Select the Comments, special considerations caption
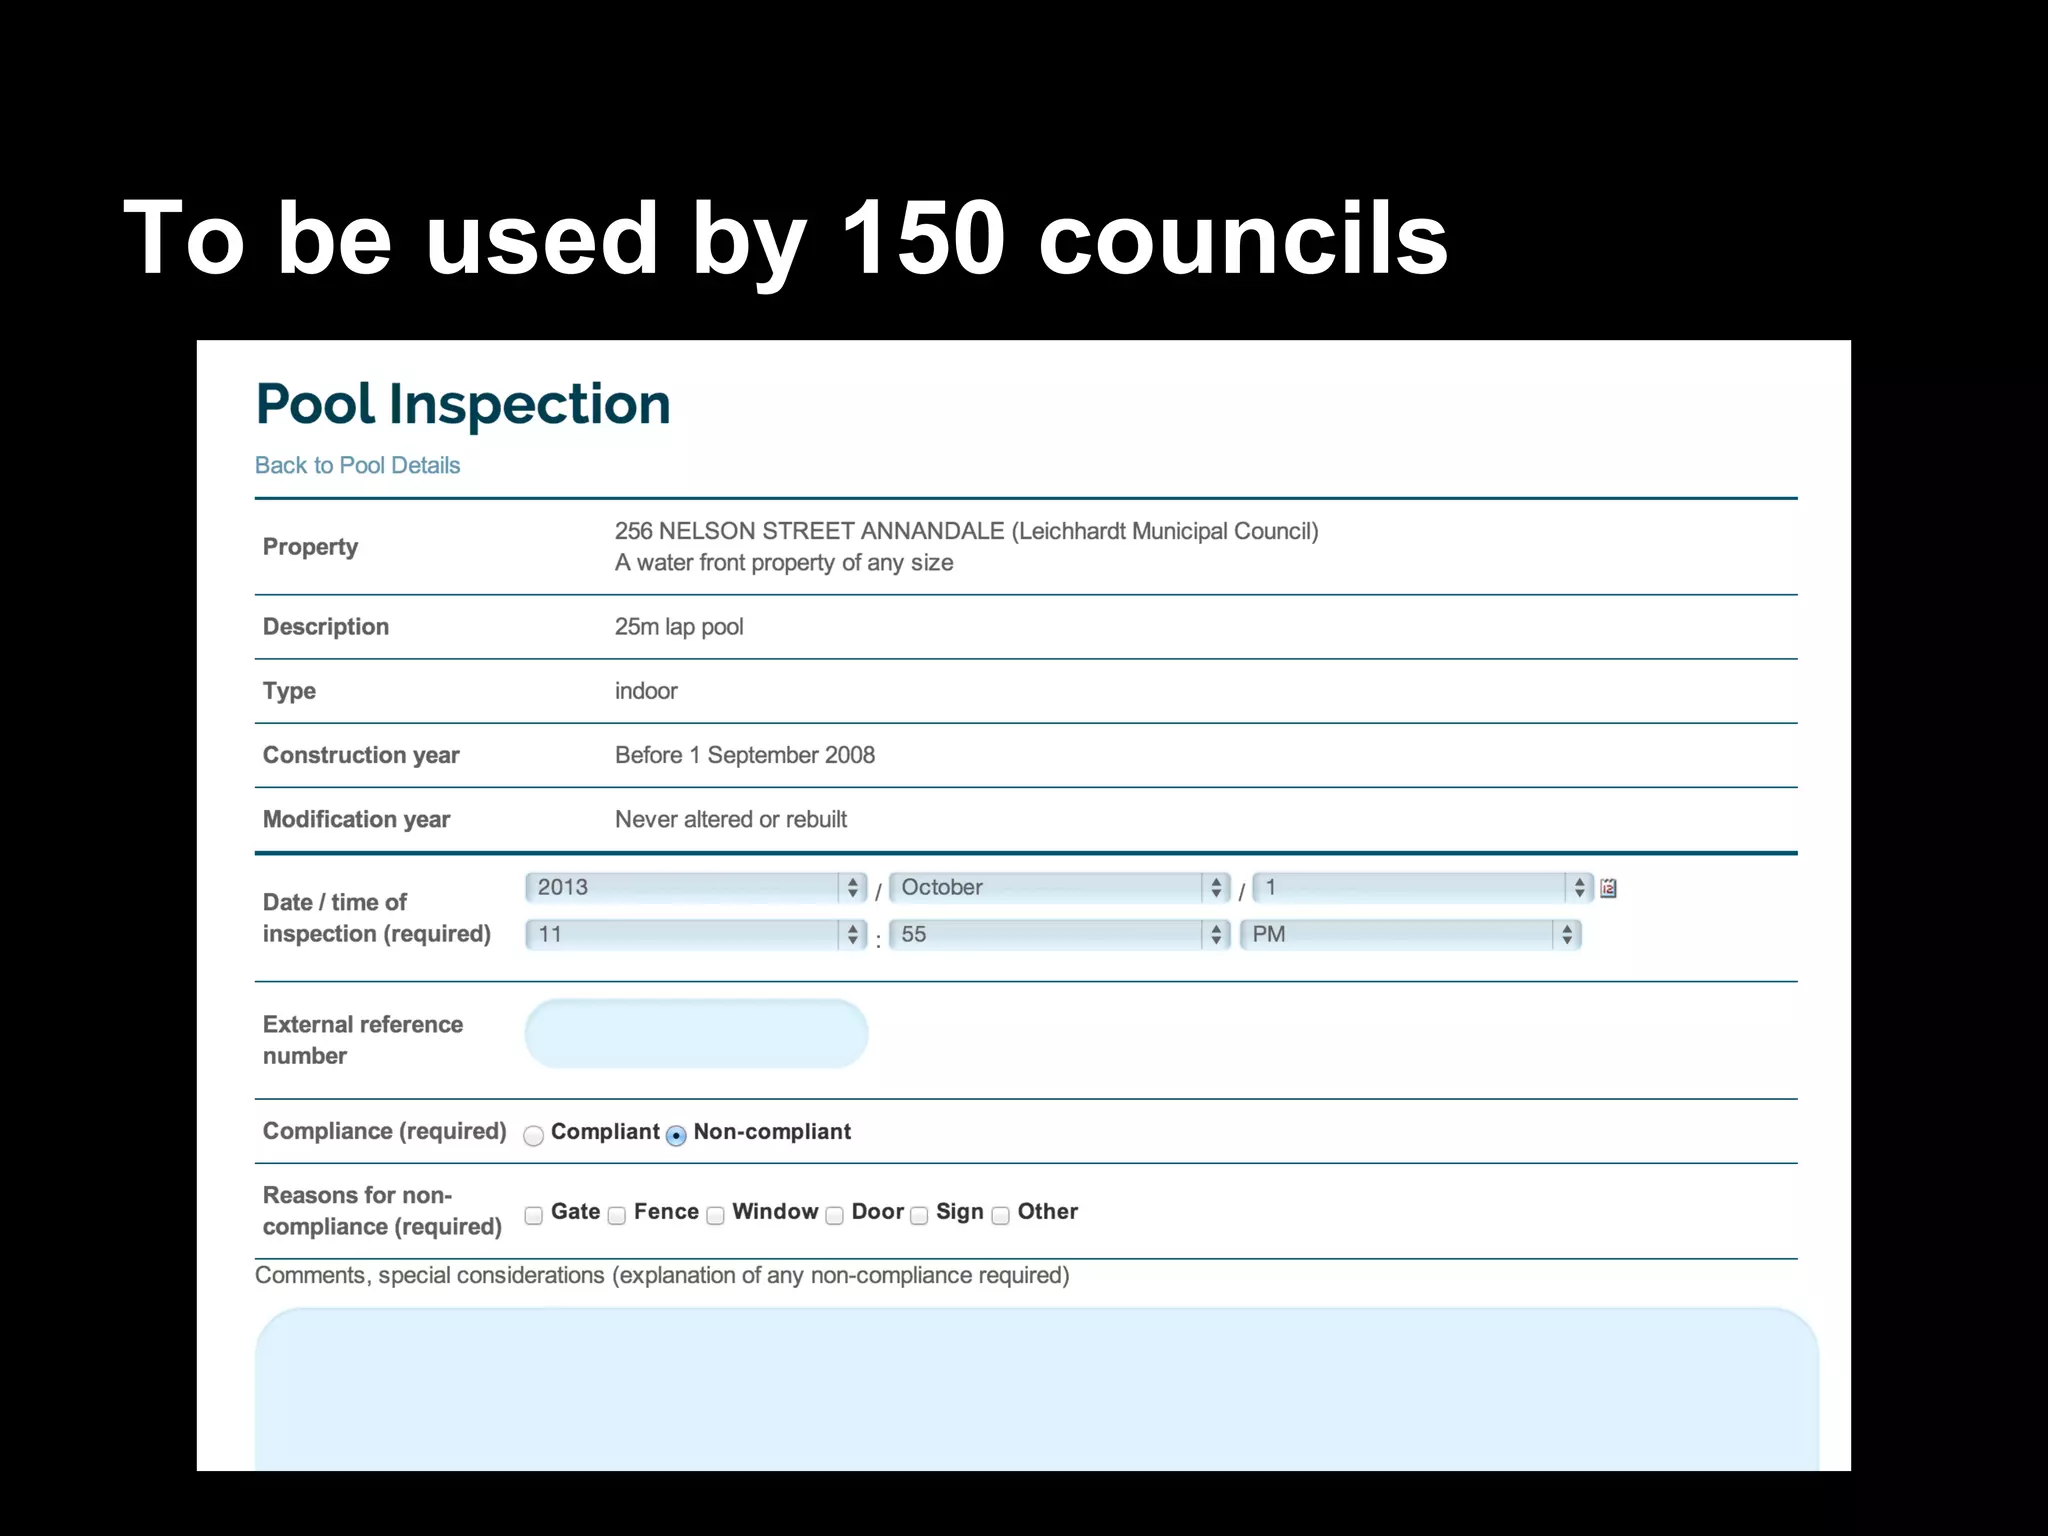 tap(662, 1276)
